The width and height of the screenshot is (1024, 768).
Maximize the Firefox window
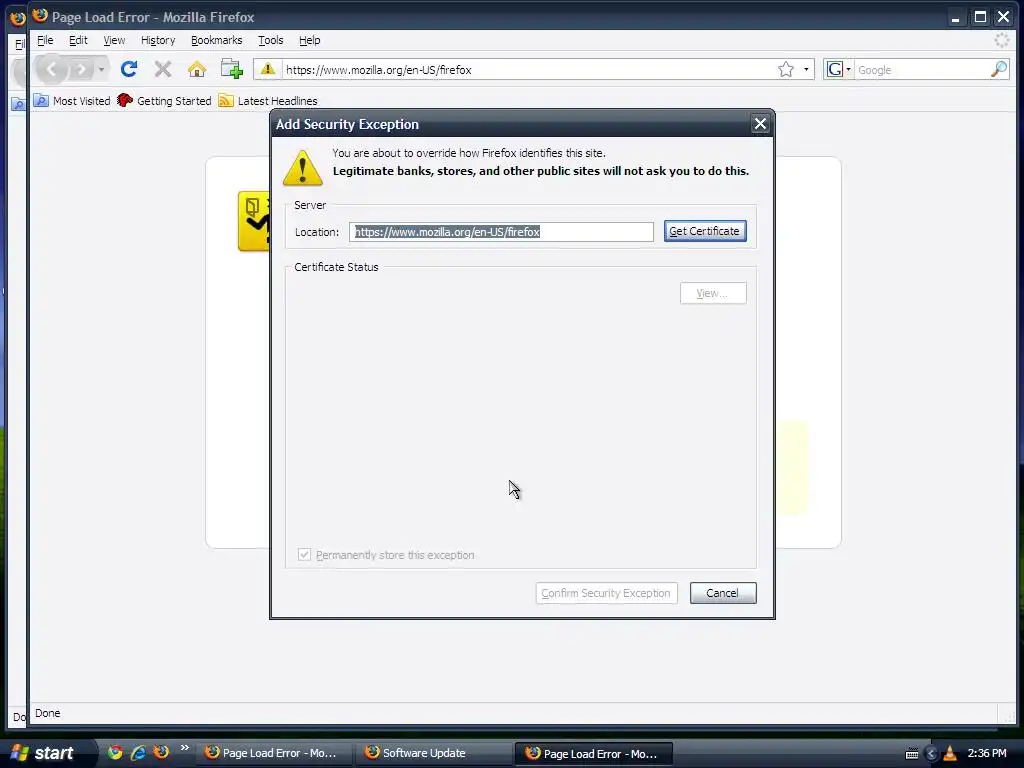980,18
